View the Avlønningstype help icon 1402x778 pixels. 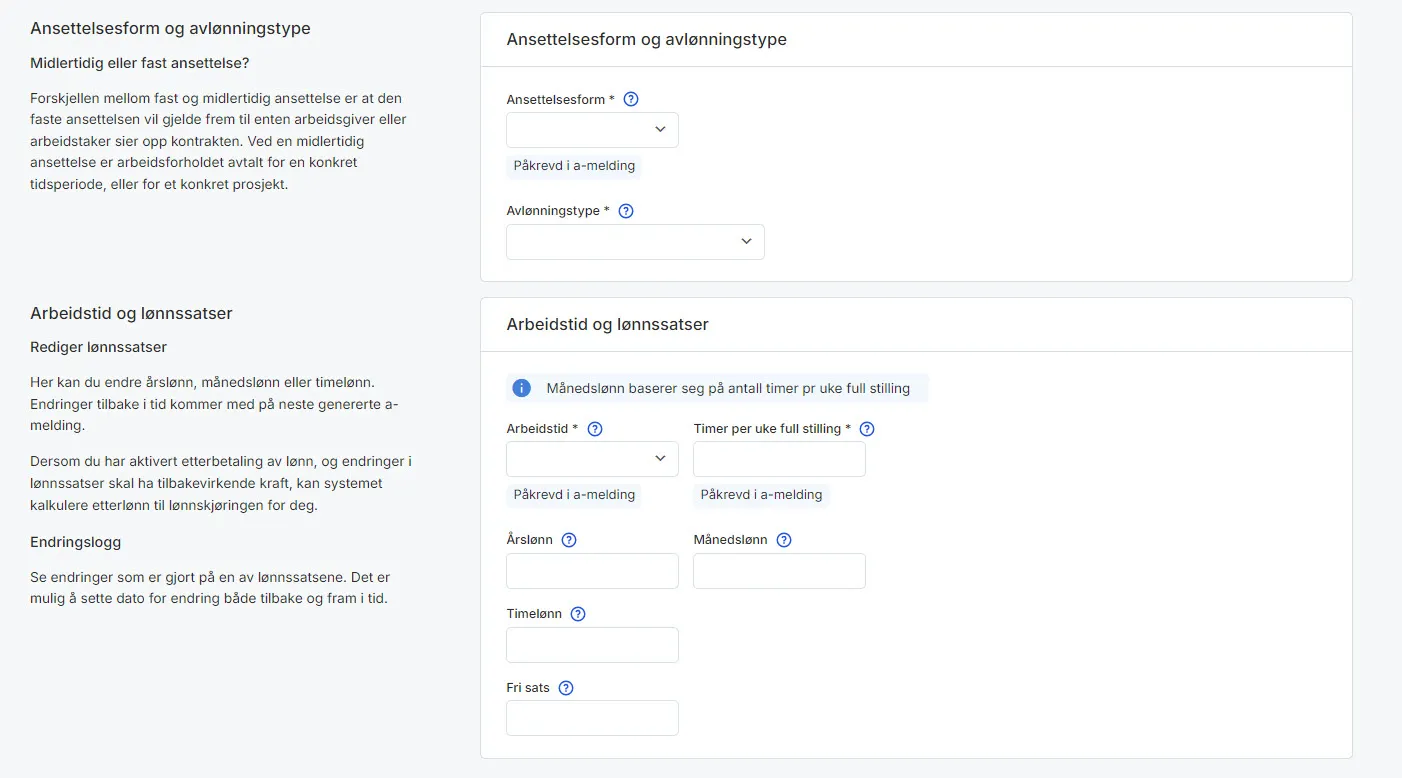click(x=626, y=210)
